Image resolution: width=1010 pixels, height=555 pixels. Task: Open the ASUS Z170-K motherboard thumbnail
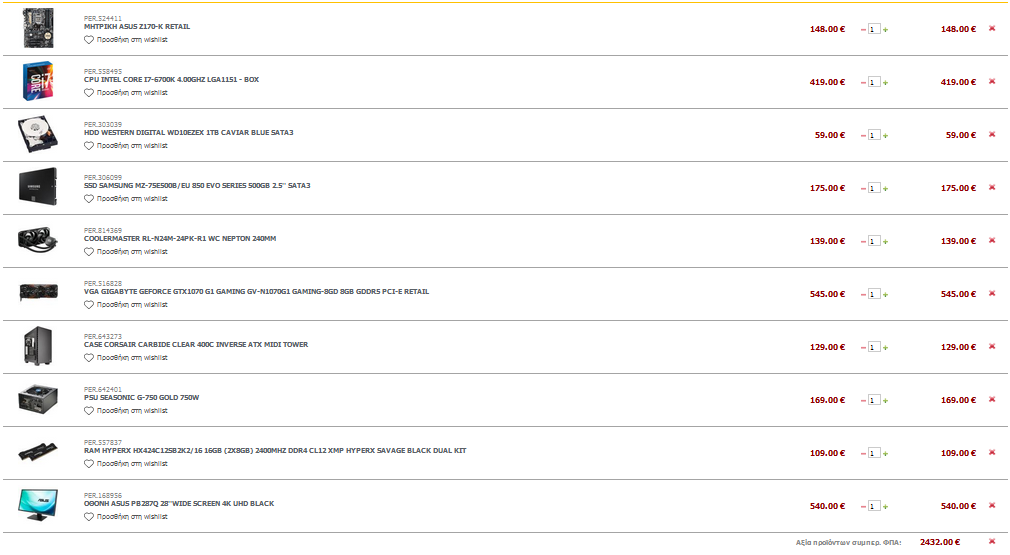point(38,28)
